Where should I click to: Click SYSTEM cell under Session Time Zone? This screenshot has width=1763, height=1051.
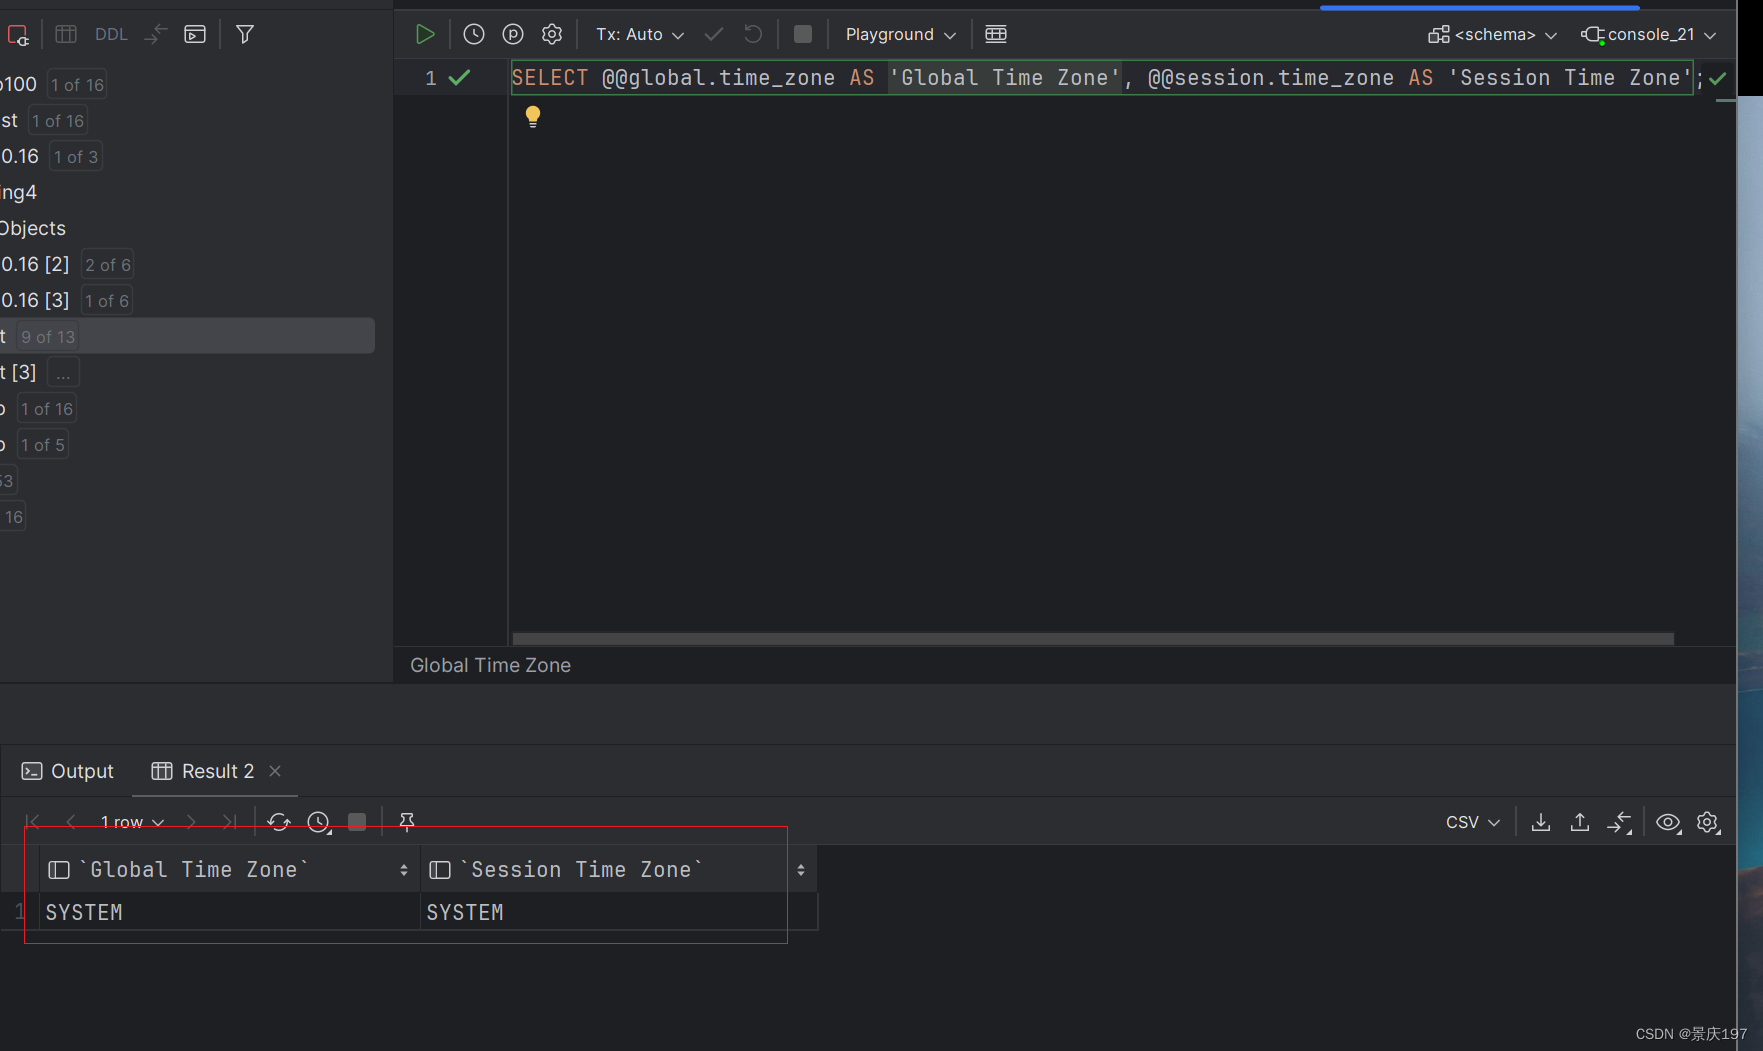point(619,912)
